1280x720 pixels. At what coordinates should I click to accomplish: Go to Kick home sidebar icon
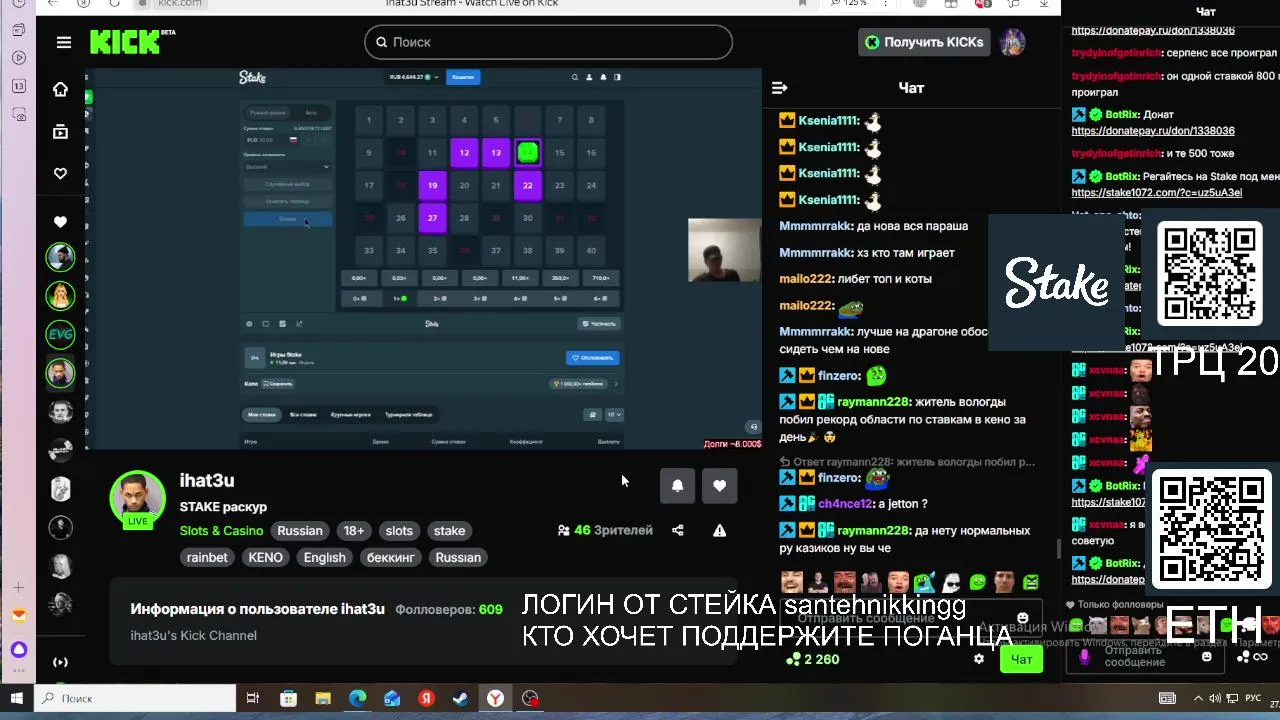pos(61,89)
